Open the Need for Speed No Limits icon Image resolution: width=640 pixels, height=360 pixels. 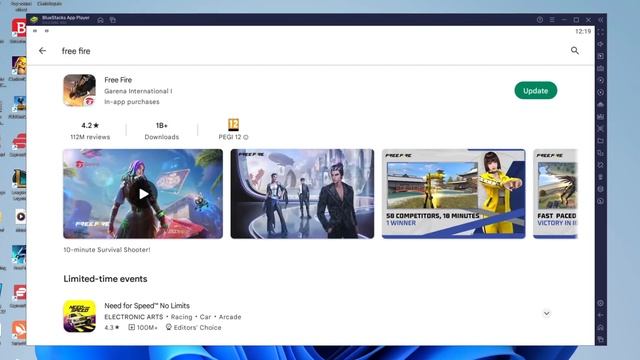[x=80, y=316]
